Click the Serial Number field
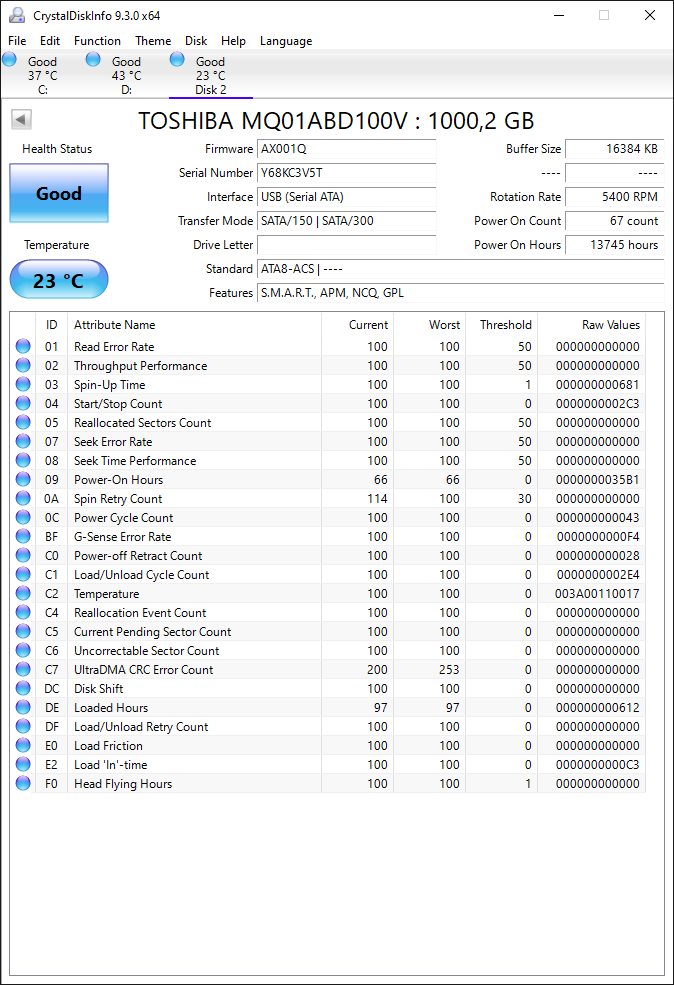 coord(347,173)
